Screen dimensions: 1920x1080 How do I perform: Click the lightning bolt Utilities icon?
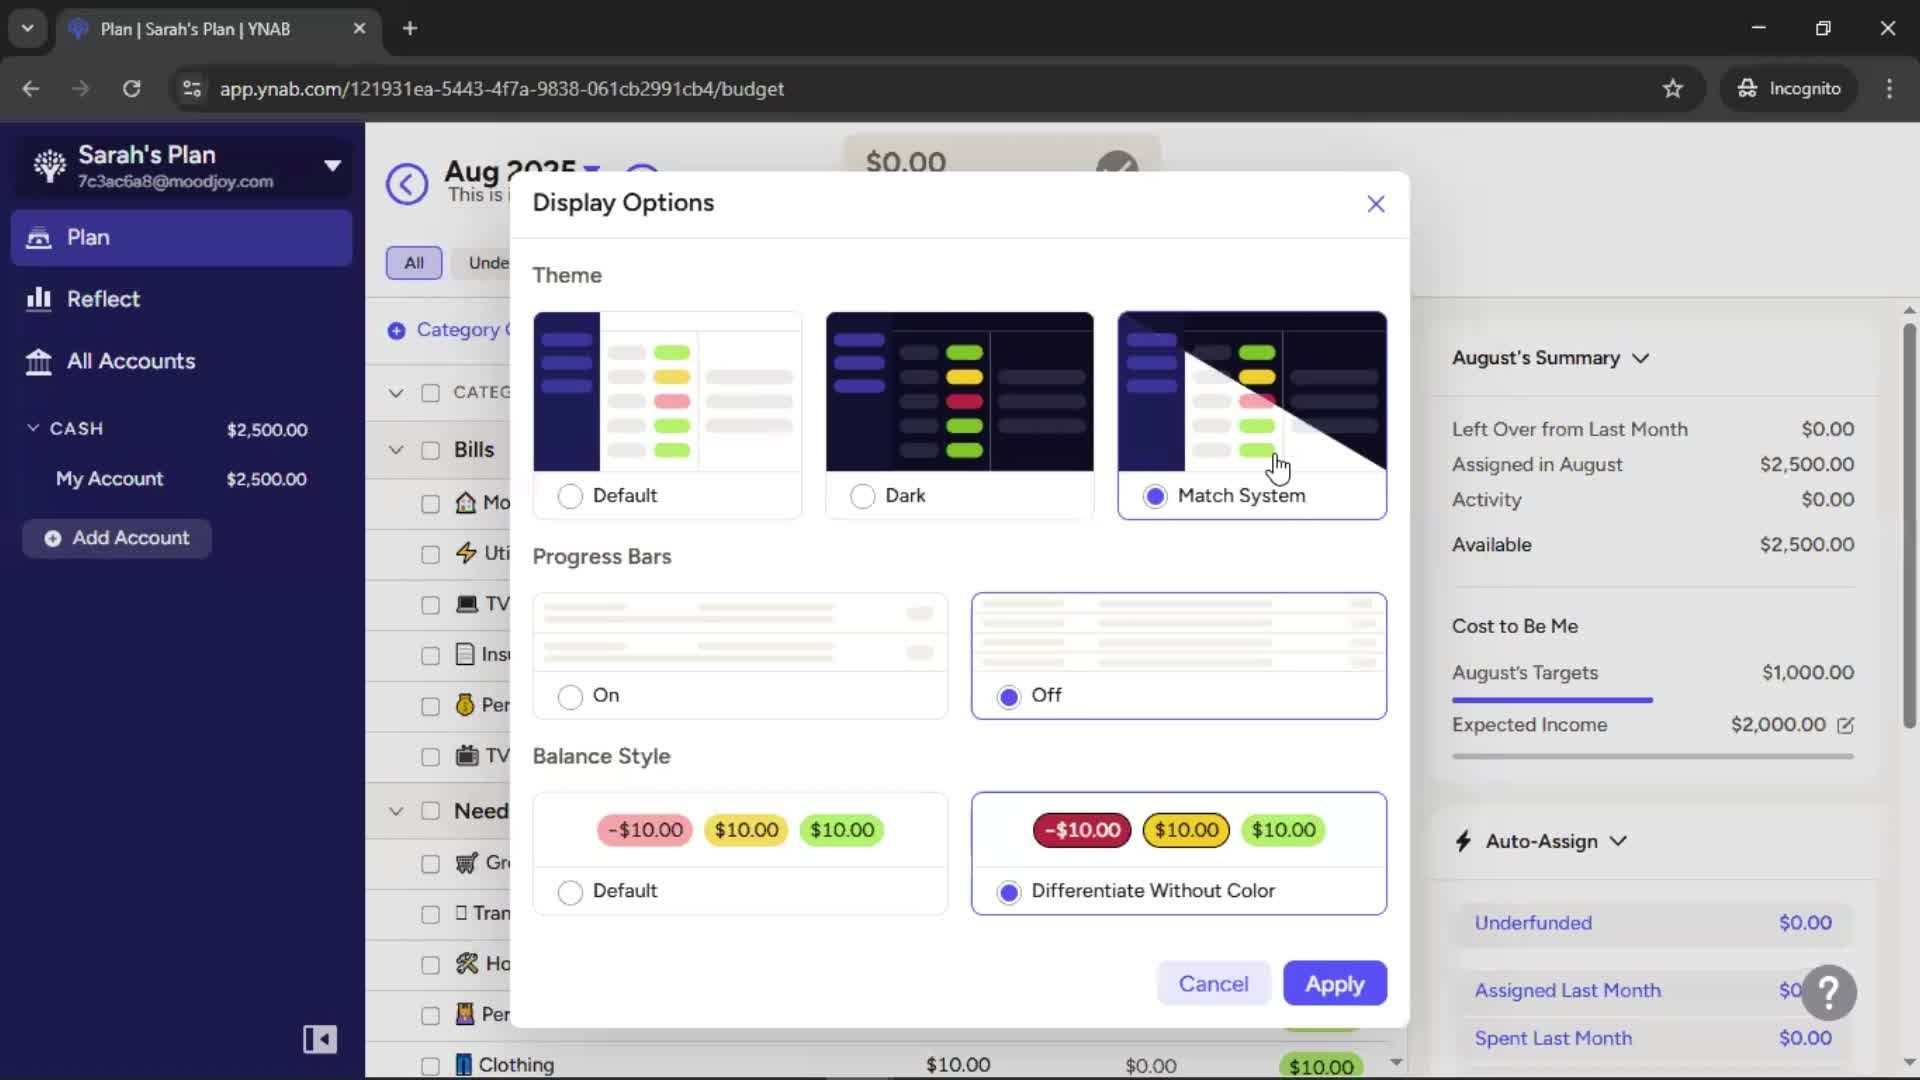466,553
